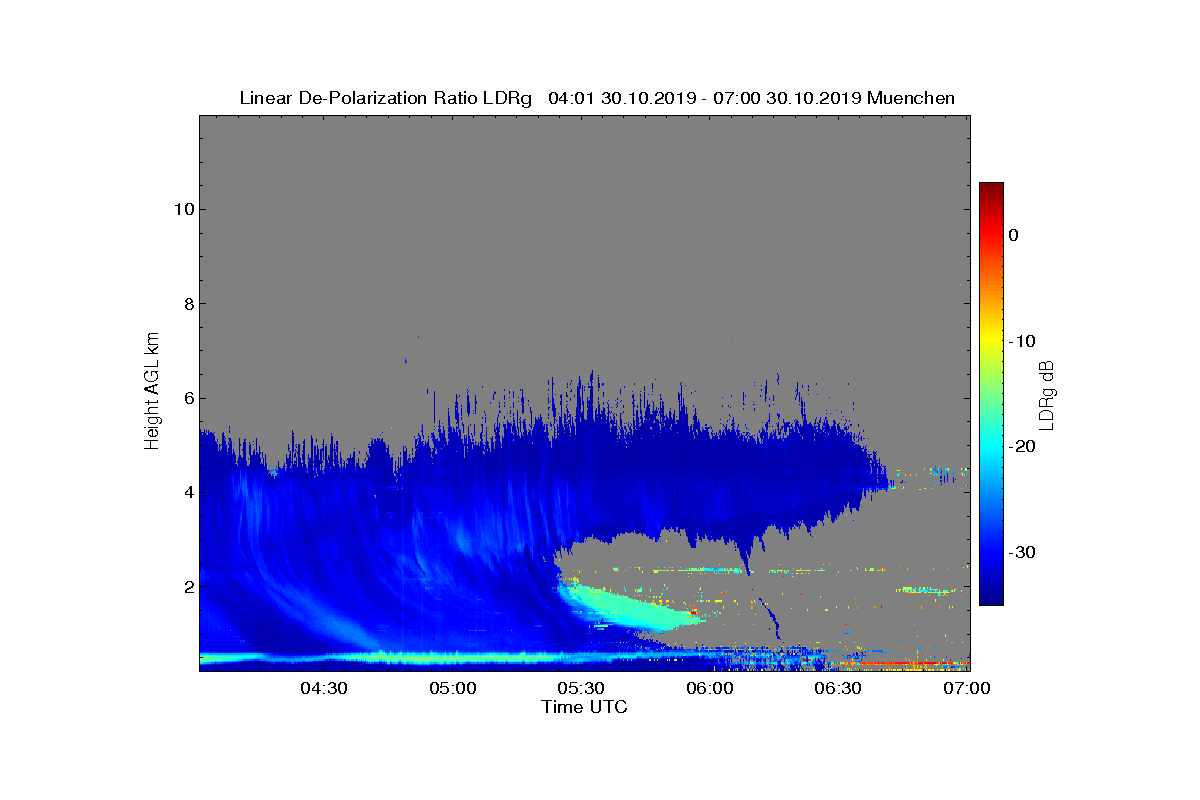Click the height tick label '4'
Viewport: 1200px width, 800px height.
(188, 492)
